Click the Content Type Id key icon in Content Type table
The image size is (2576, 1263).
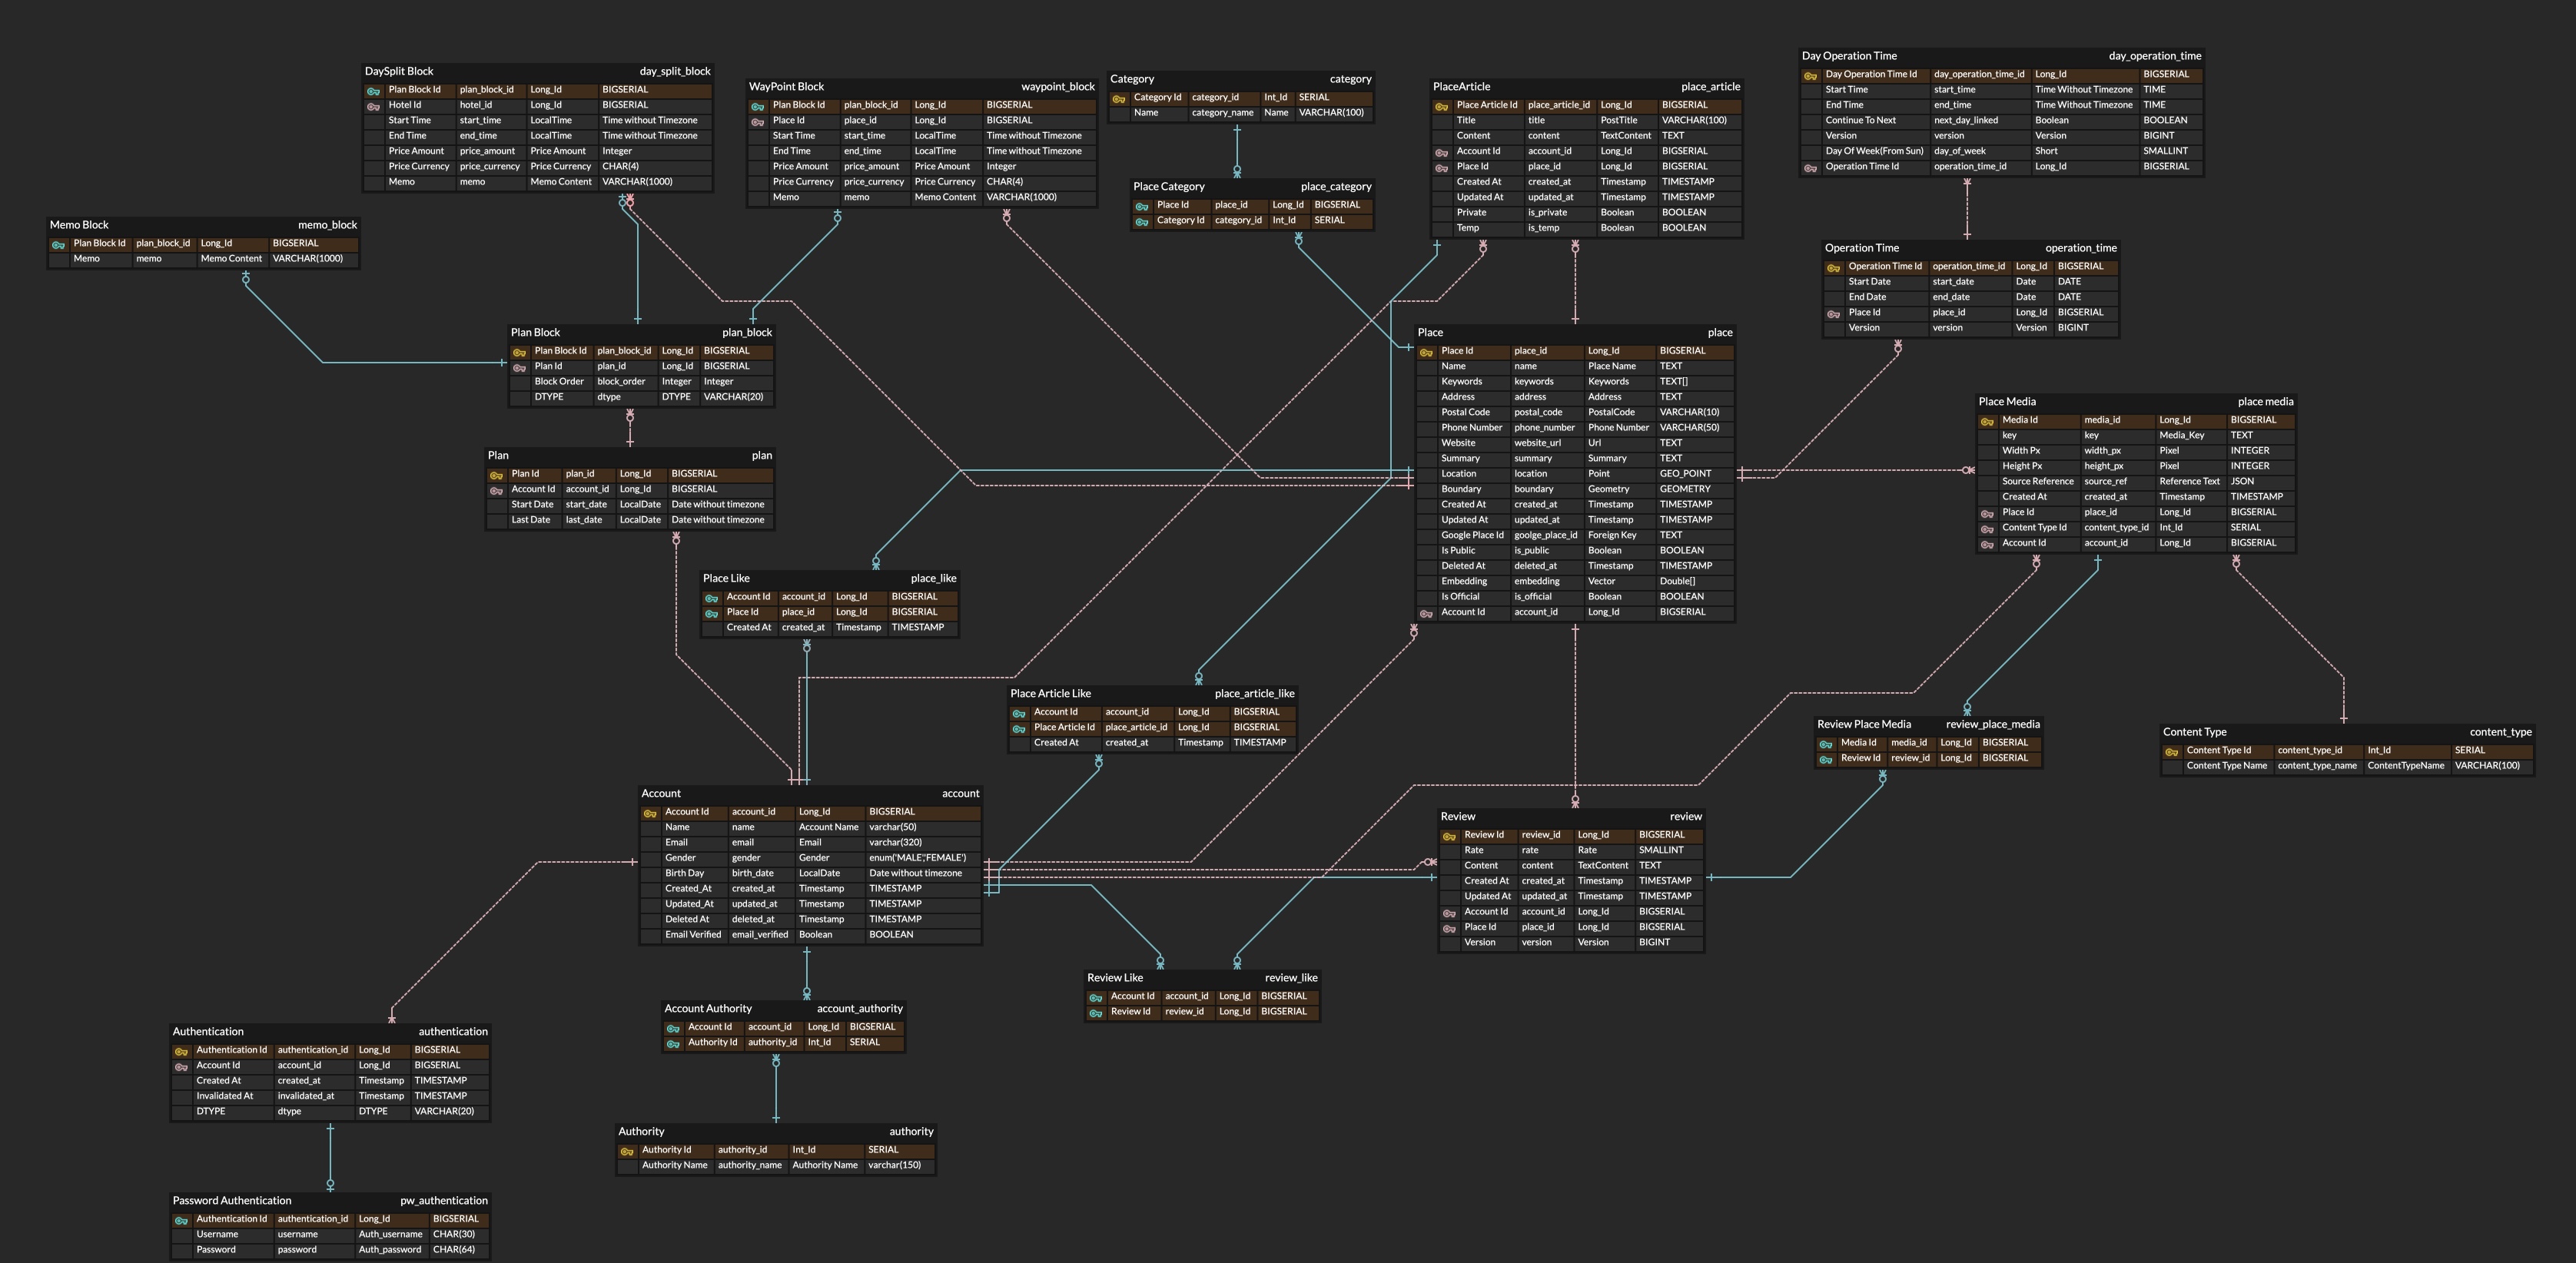(2171, 751)
